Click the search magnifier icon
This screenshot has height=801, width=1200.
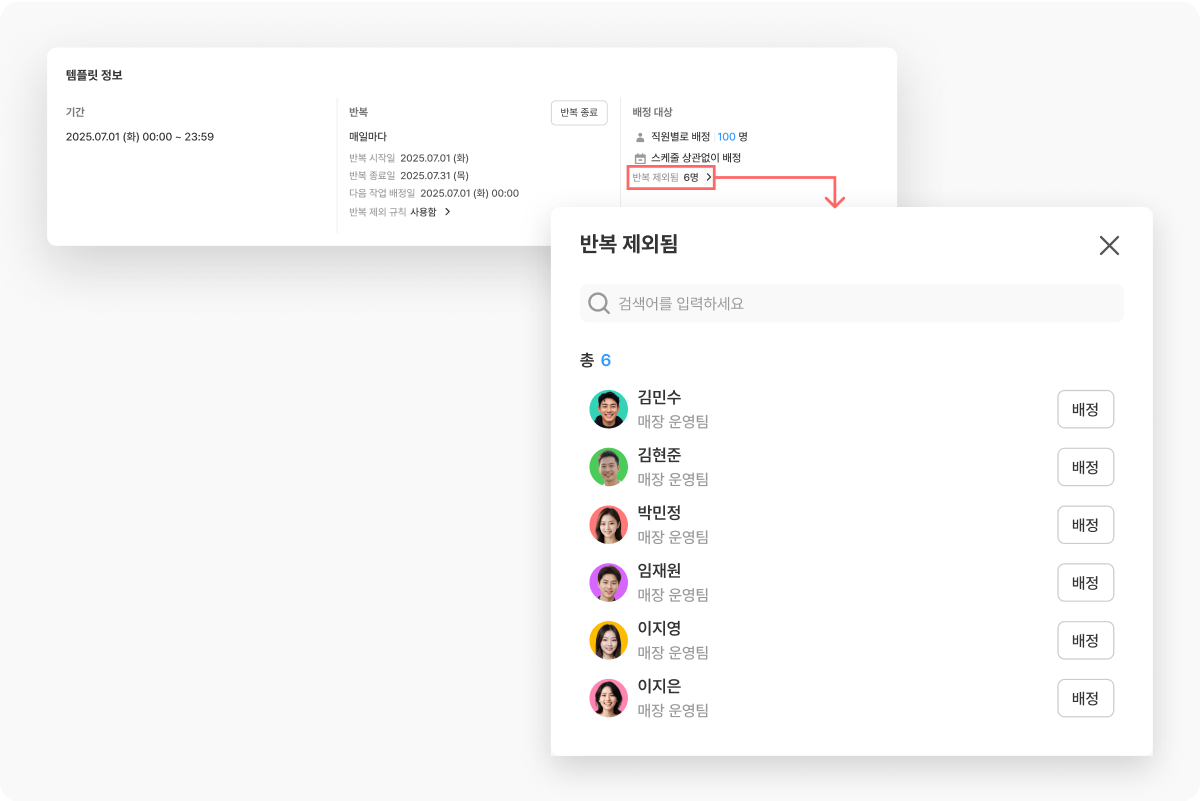coord(599,303)
